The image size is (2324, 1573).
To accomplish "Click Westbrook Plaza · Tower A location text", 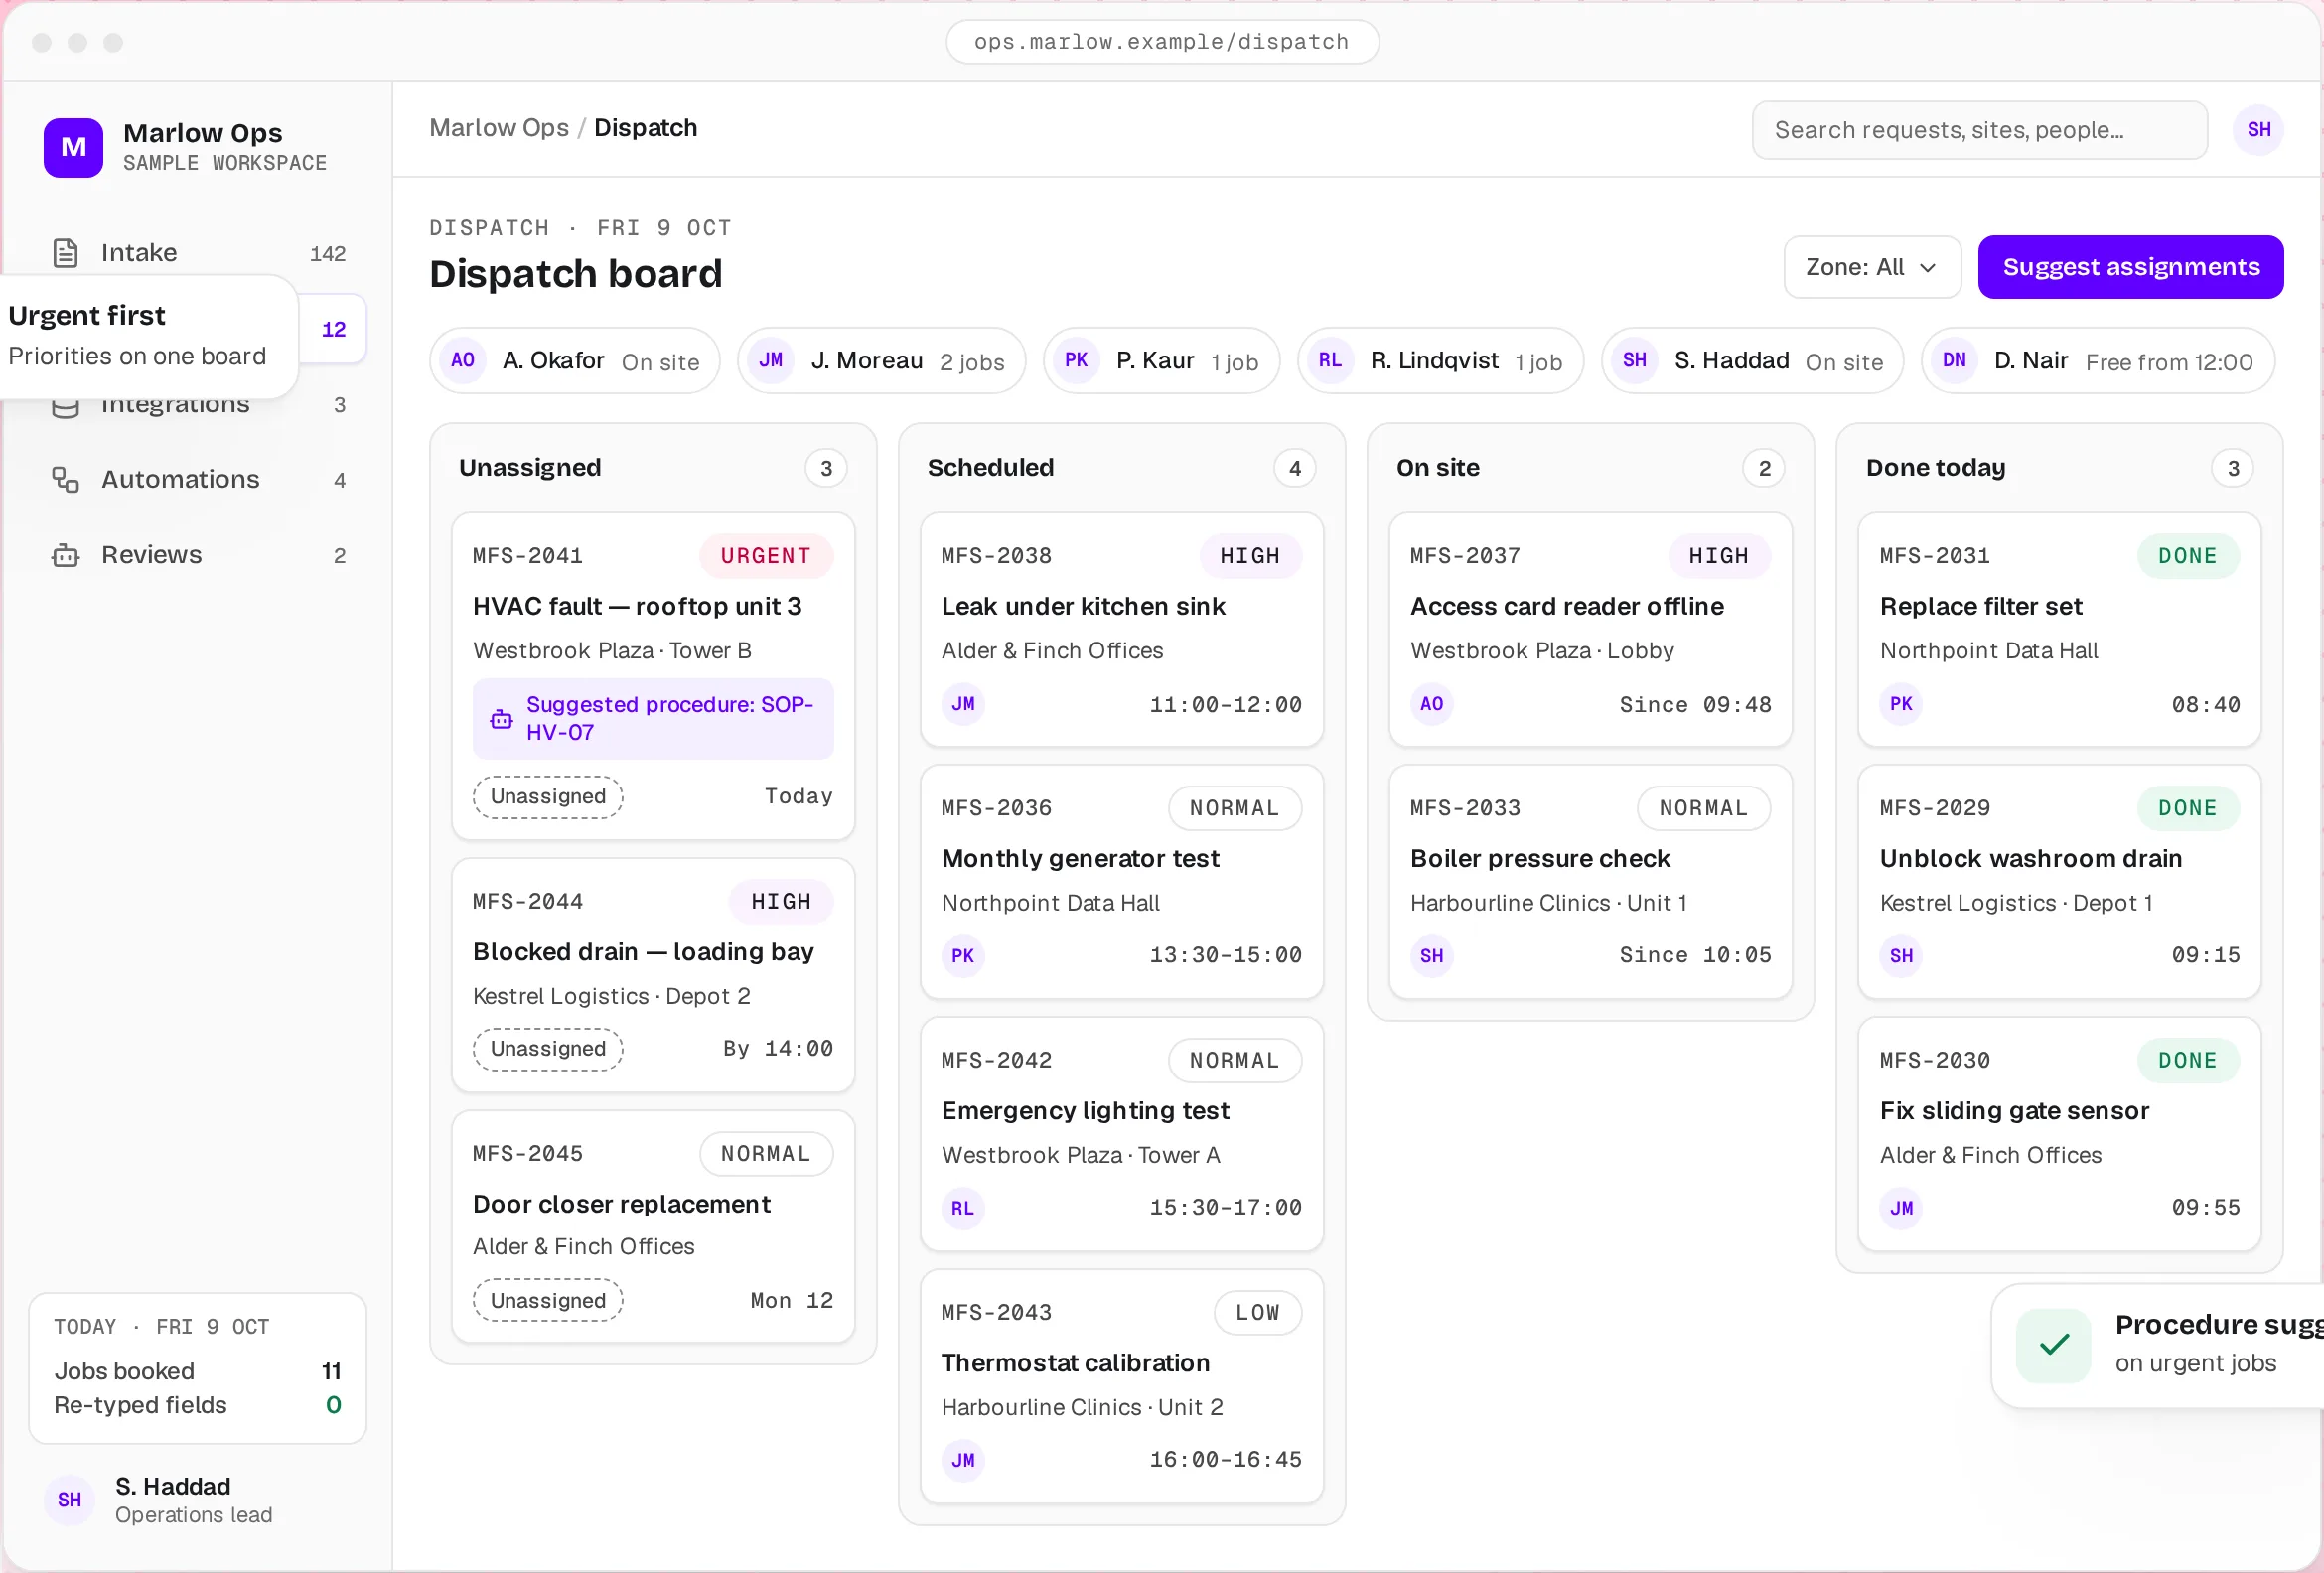I will [x=1081, y=1156].
